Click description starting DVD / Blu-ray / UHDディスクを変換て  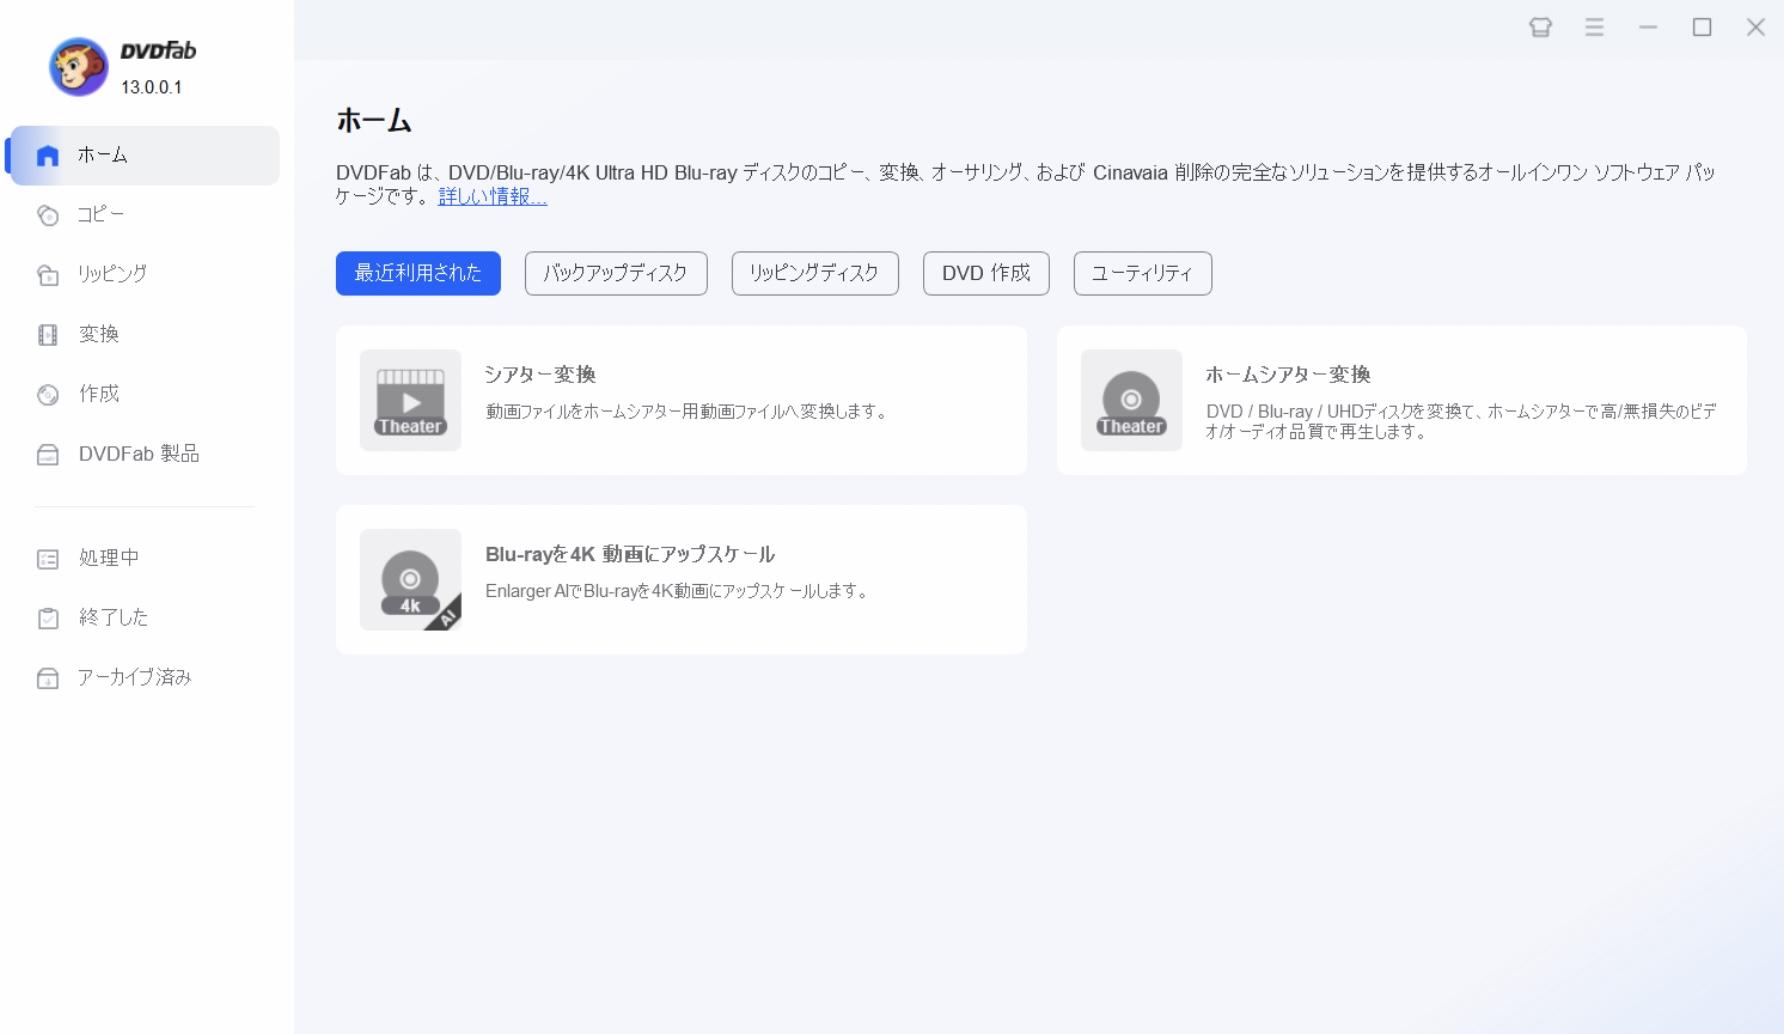pyautogui.click(x=1461, y=421)
